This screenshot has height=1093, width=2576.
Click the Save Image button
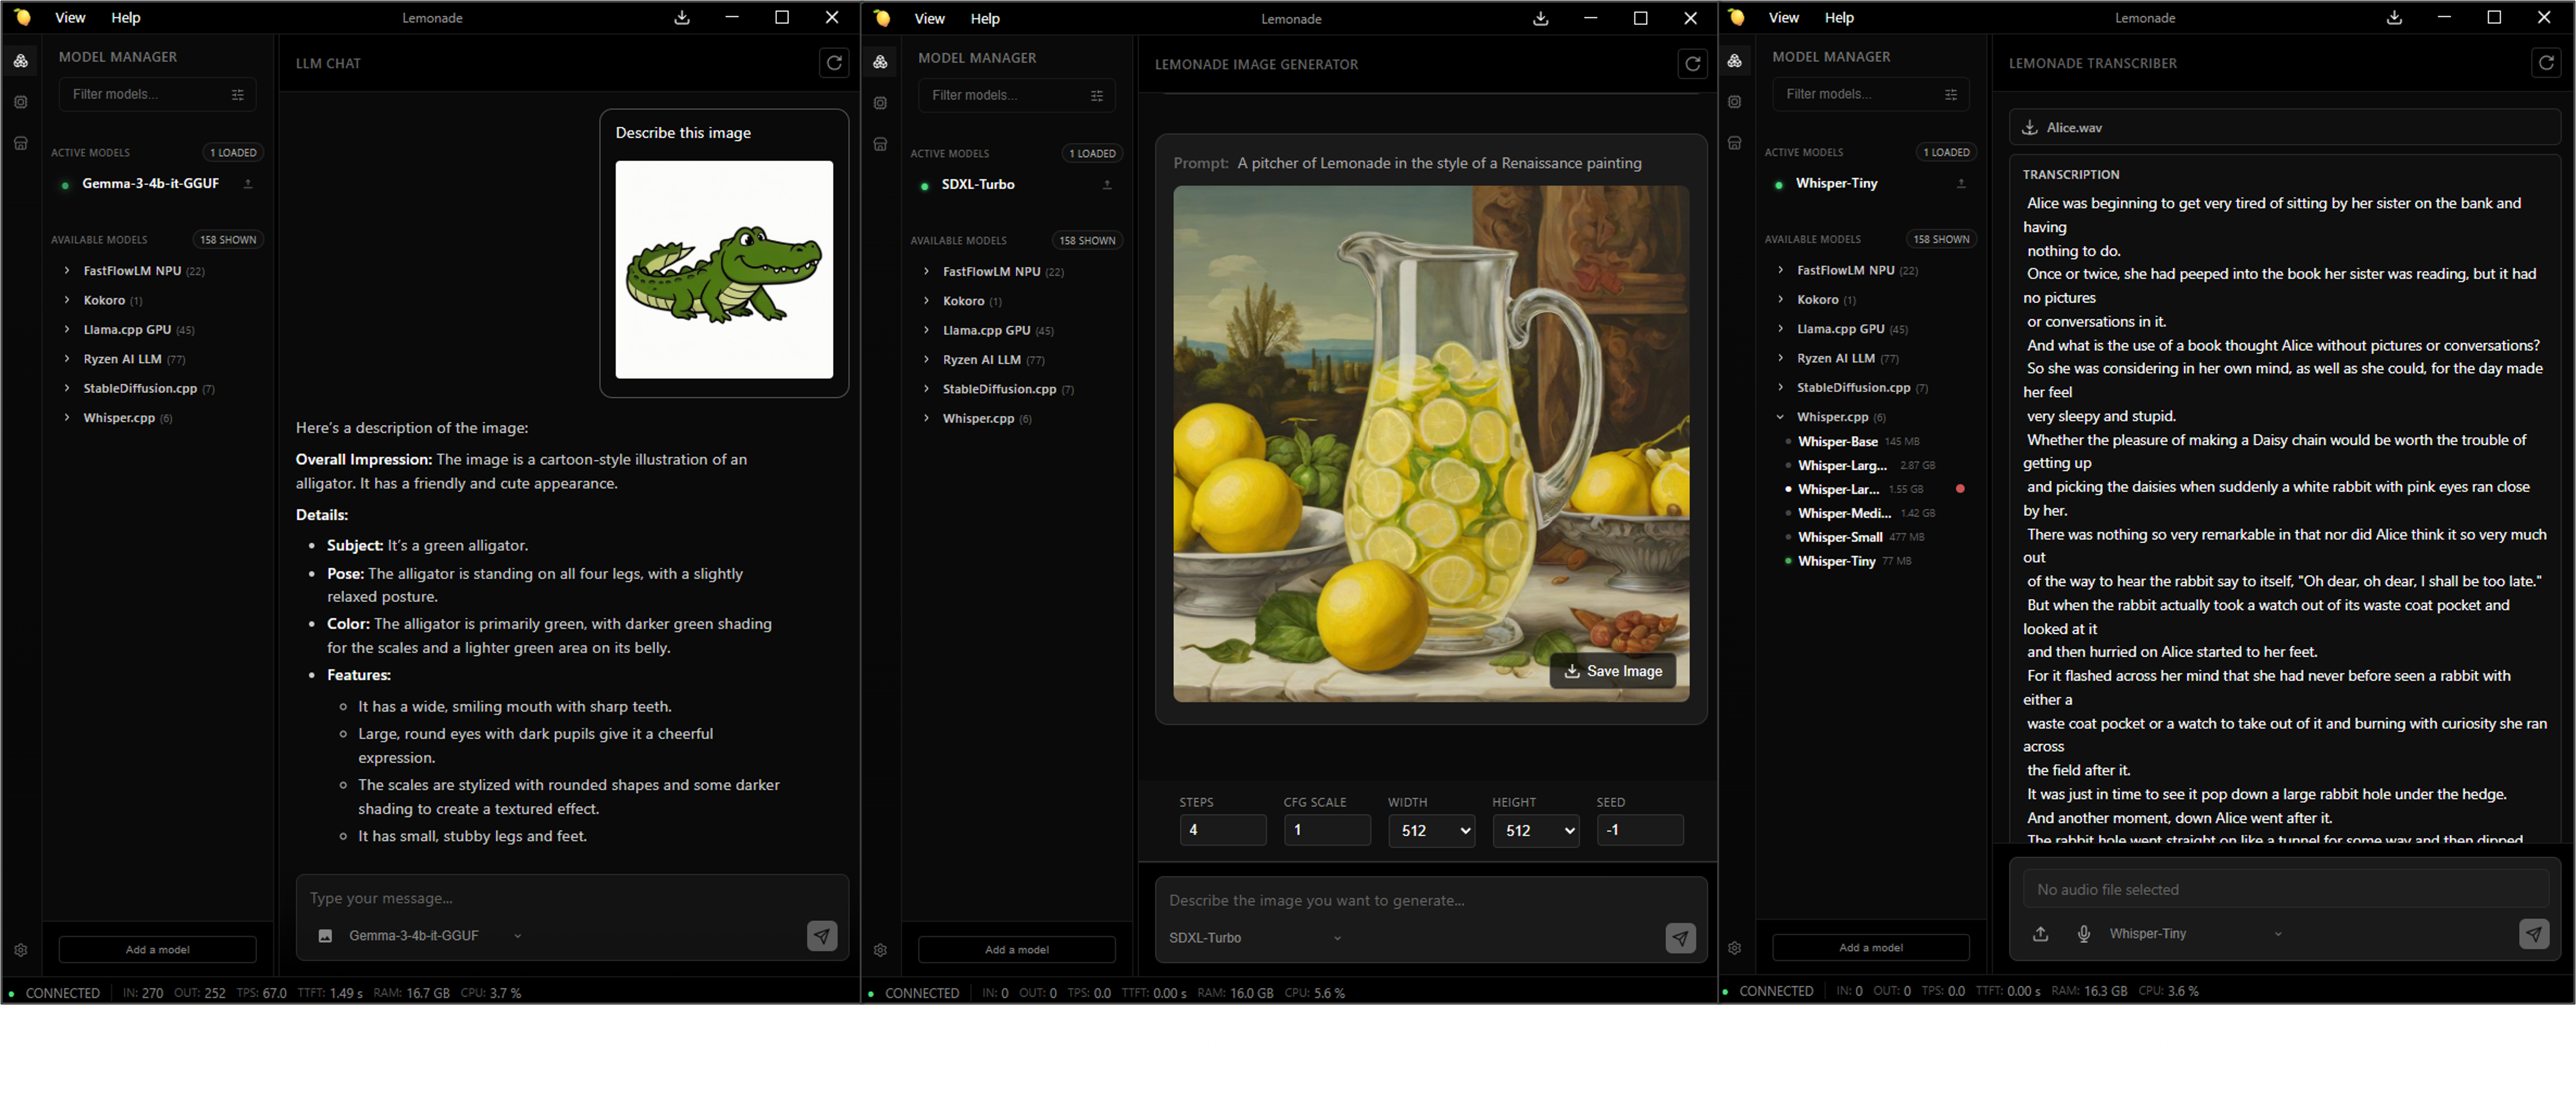(x=1613, y=672)
